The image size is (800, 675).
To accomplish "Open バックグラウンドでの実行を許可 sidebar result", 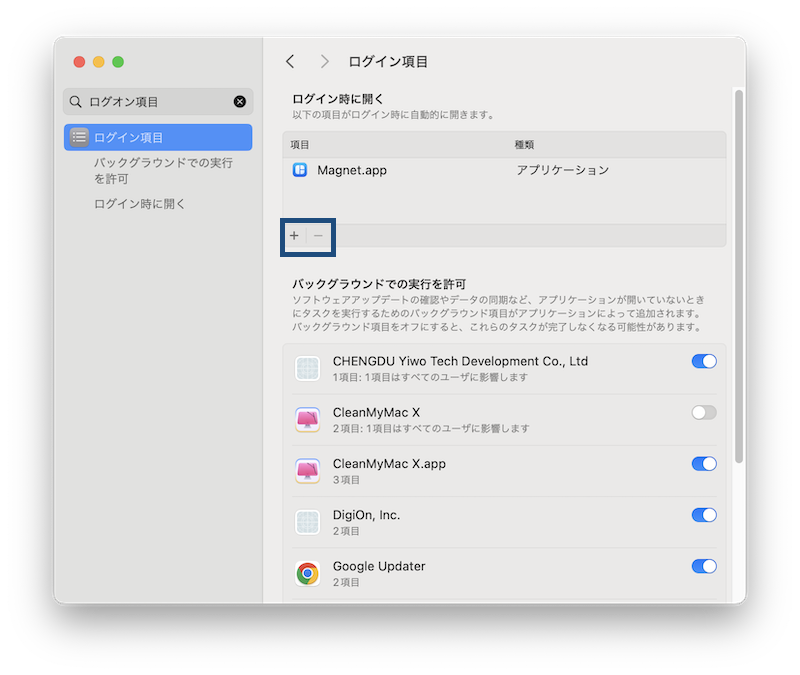I will [163, 171].
